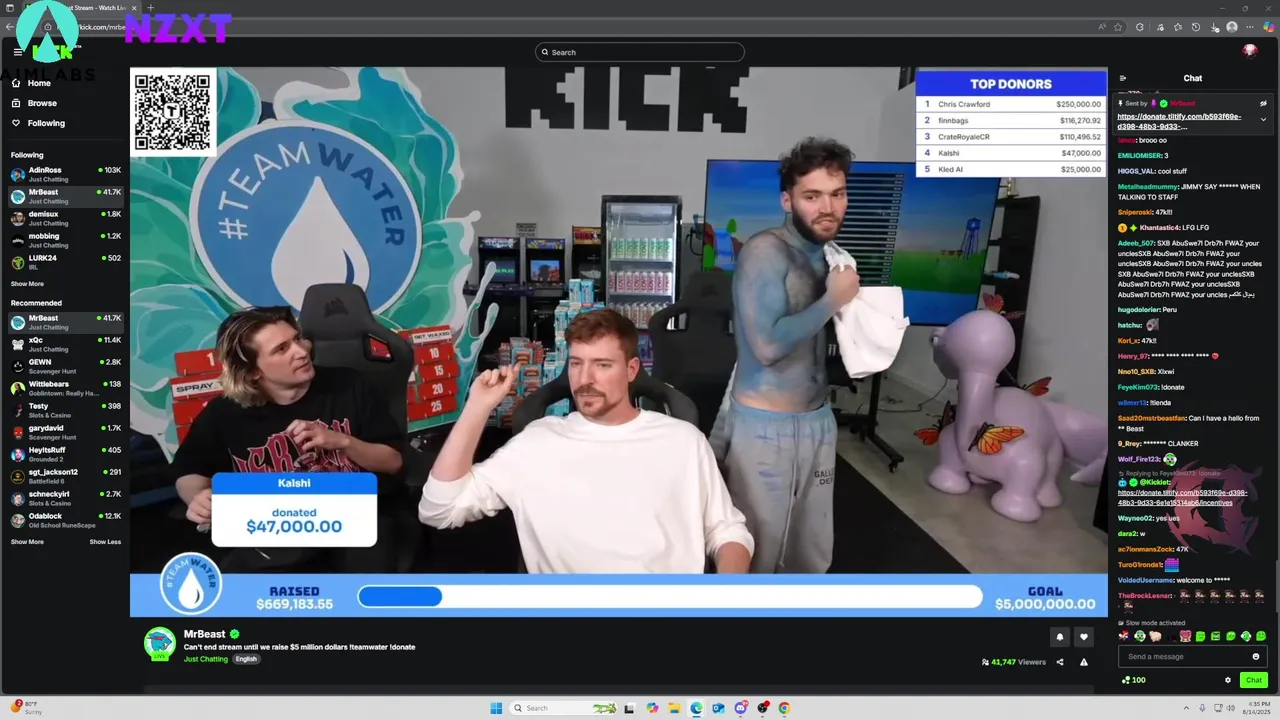Open mobbing channel in Following list
The width and height of the screenshot is (1280, 720).
point(64,240)
